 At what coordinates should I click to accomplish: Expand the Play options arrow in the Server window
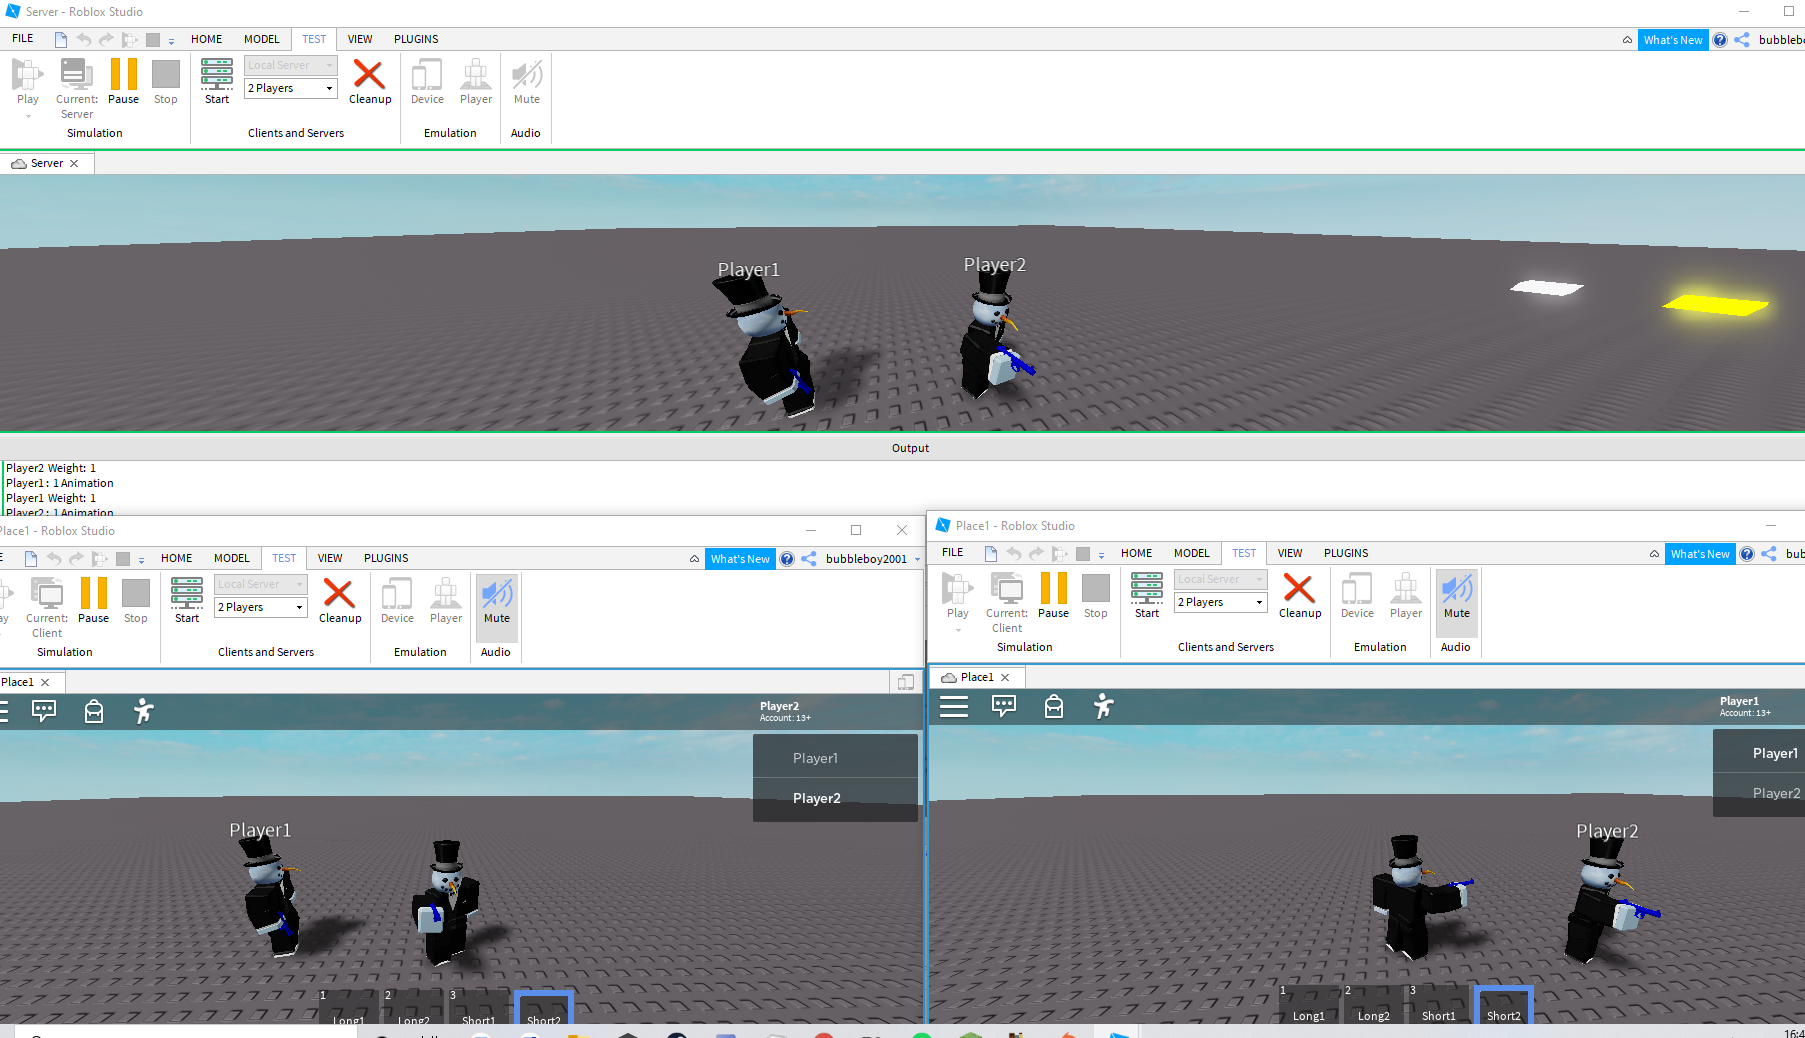[28, 116]
